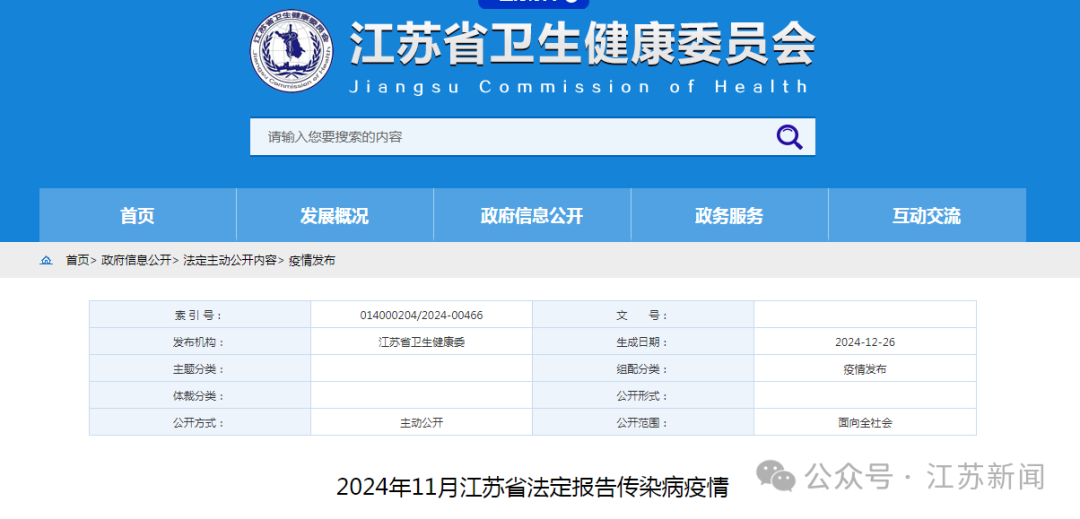
Task: Open 首页 in the main navigation bar
Action: tap(137, 216)
